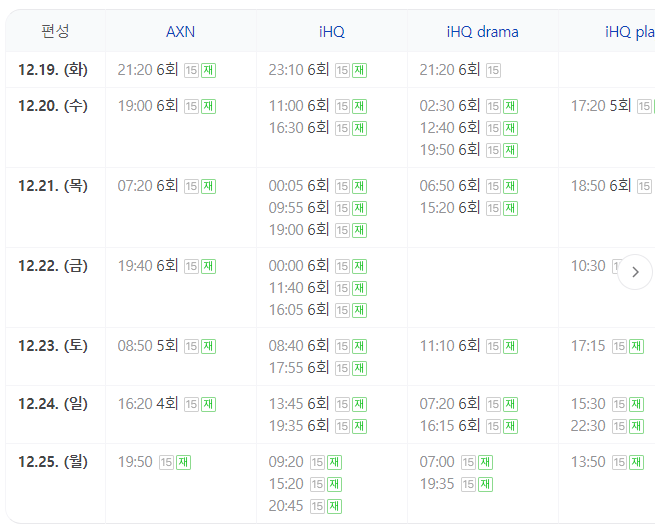Click AXN 19:00 6회 on 12.20

tap(167, 106)
